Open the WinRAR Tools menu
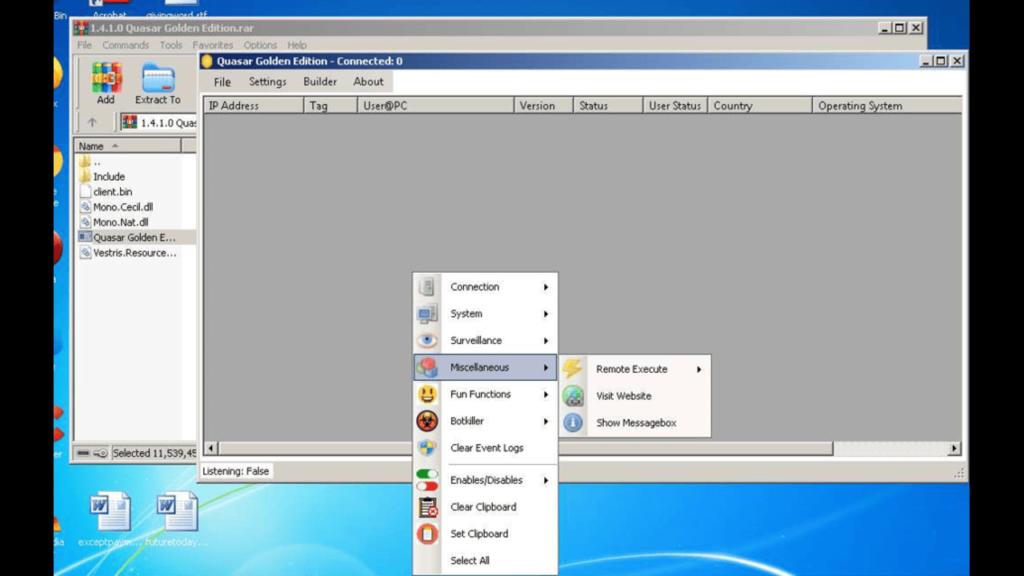1024x576 pixels. (171, 45)
